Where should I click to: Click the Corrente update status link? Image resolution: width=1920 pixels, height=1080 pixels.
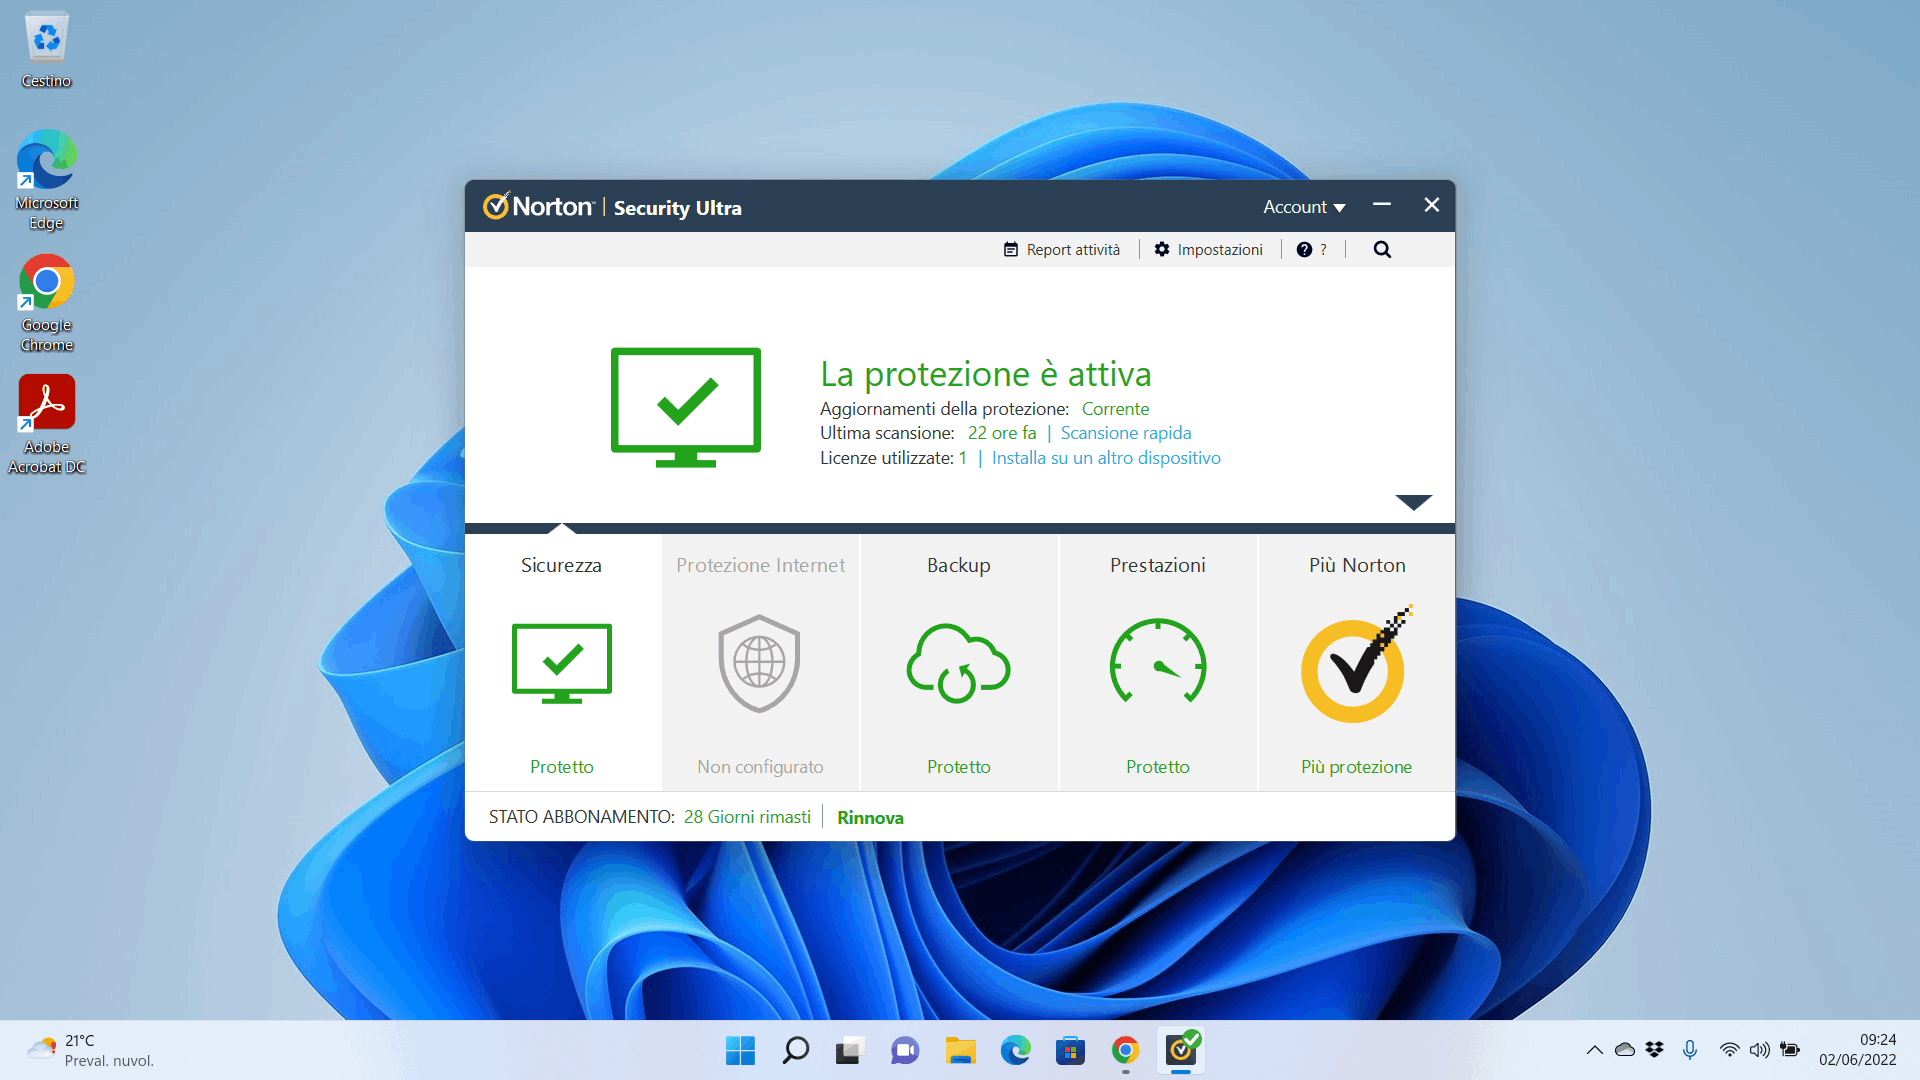coord(1115,409)
